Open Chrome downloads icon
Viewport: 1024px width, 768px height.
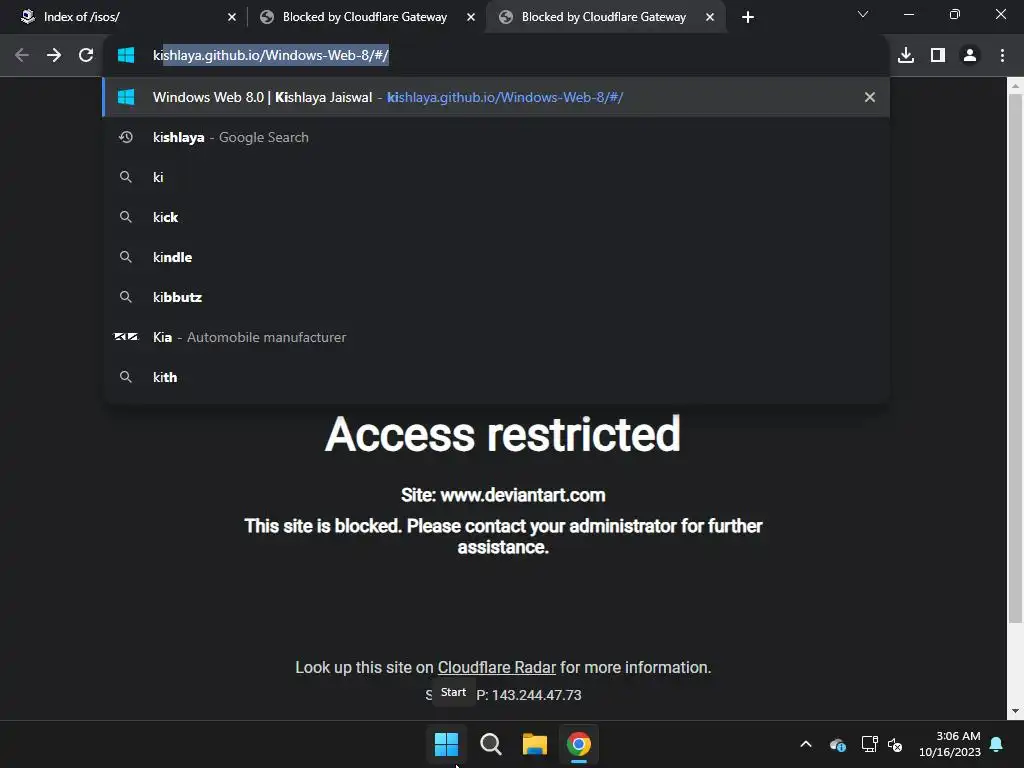click(906, 56)
